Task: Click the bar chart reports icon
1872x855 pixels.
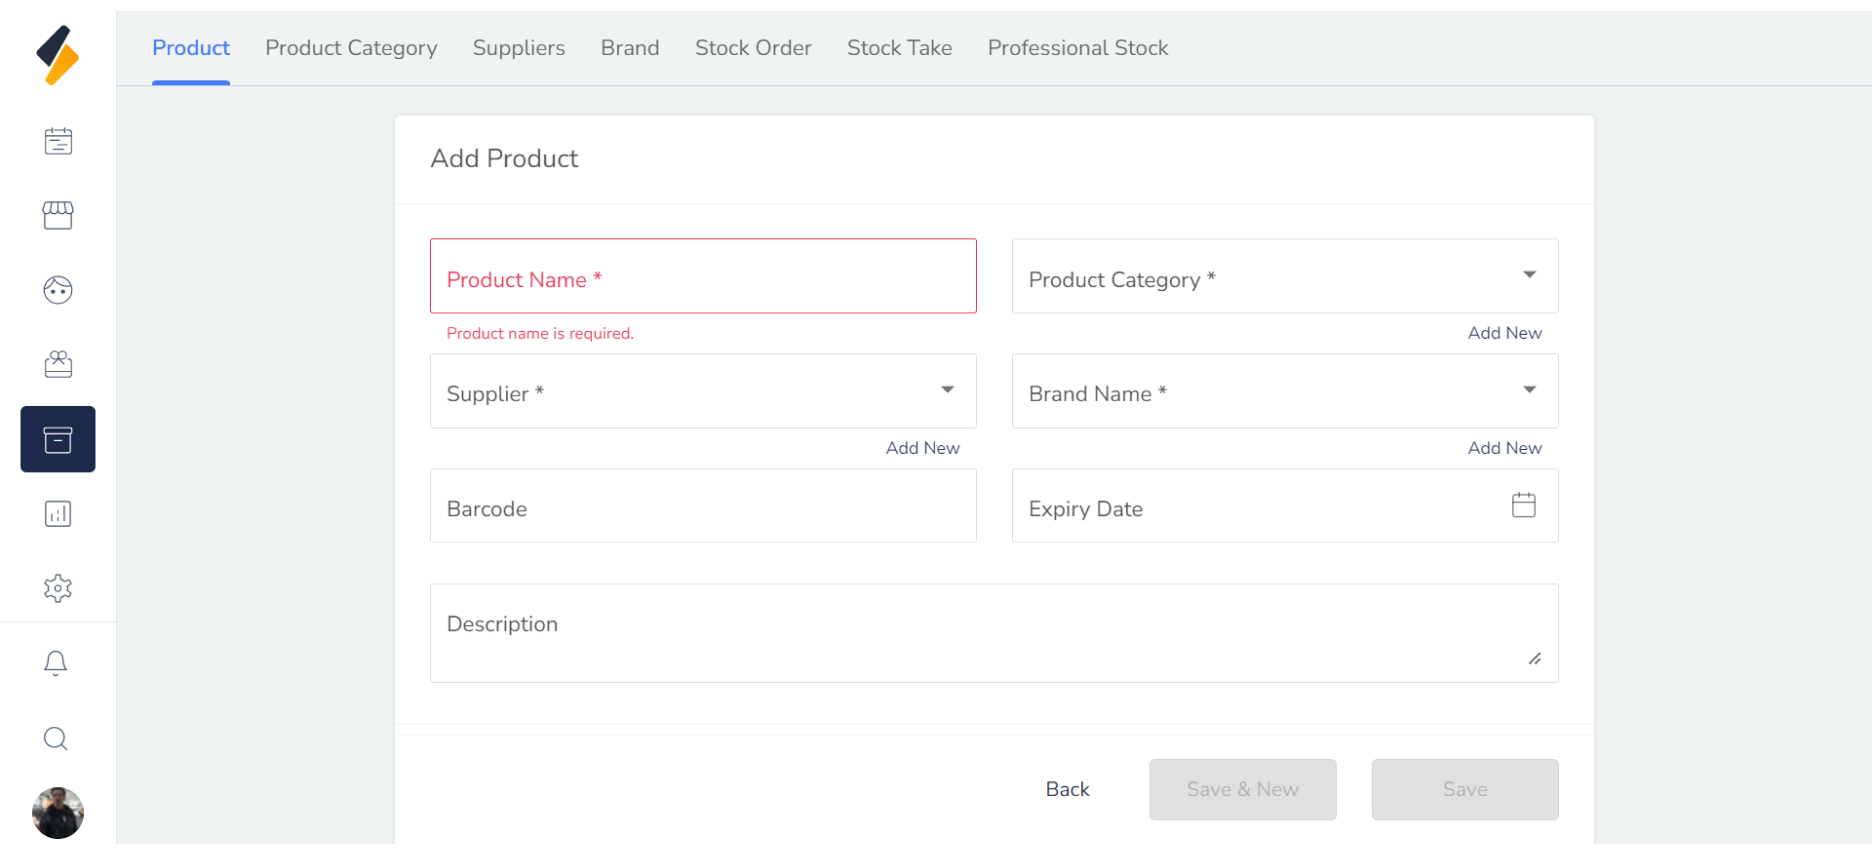Action: [58, 514]
